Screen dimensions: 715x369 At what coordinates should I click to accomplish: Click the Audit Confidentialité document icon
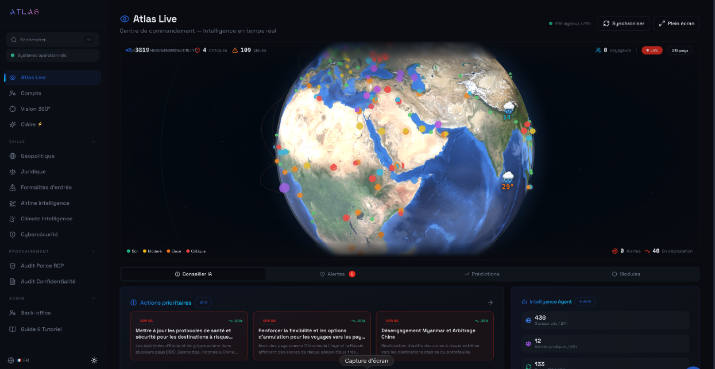point(13,281)
